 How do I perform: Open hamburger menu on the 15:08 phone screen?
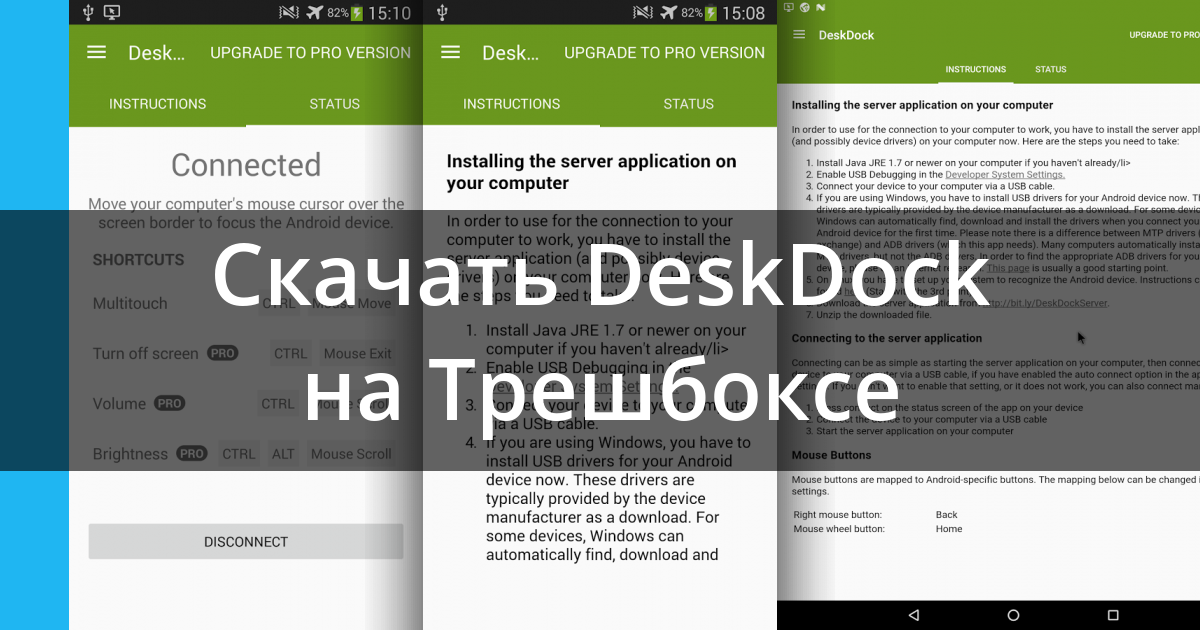tap(450, 52)
